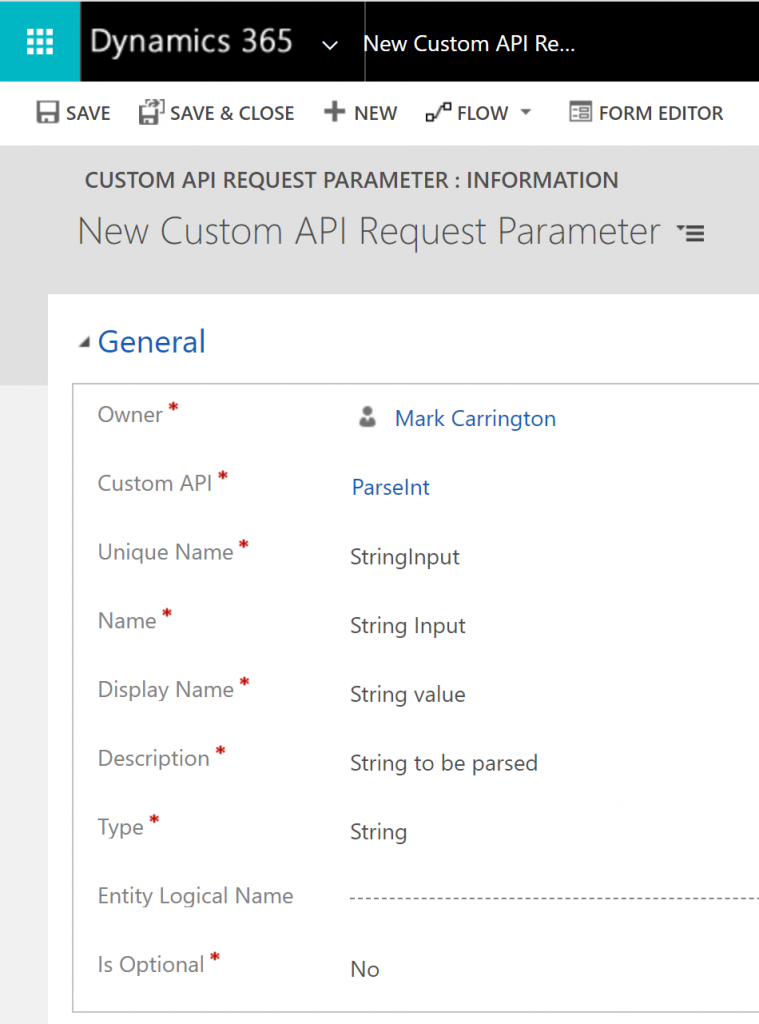Open the Flow dropdown arrow
Viewport: 759px width, 1024px height.
point(526,113)
